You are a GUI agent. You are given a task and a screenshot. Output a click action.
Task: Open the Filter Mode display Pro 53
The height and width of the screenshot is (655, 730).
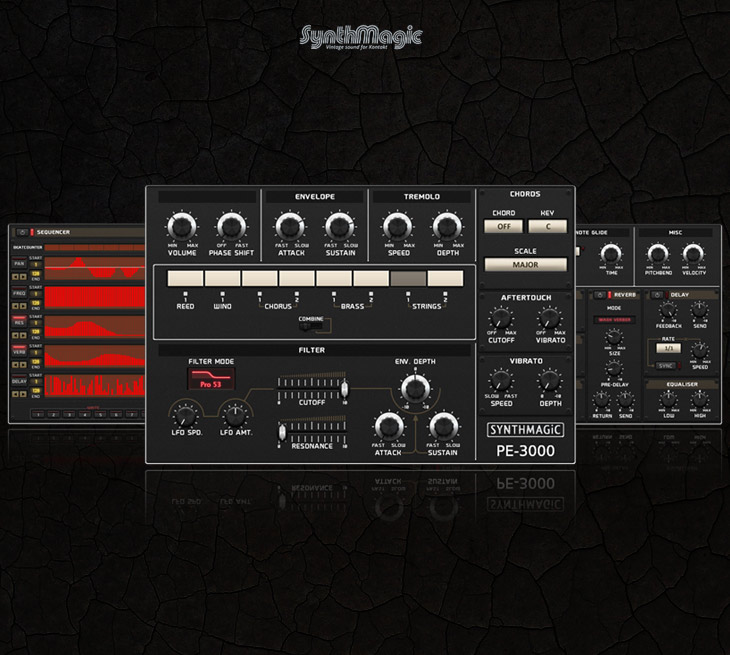tap(211, 378)
